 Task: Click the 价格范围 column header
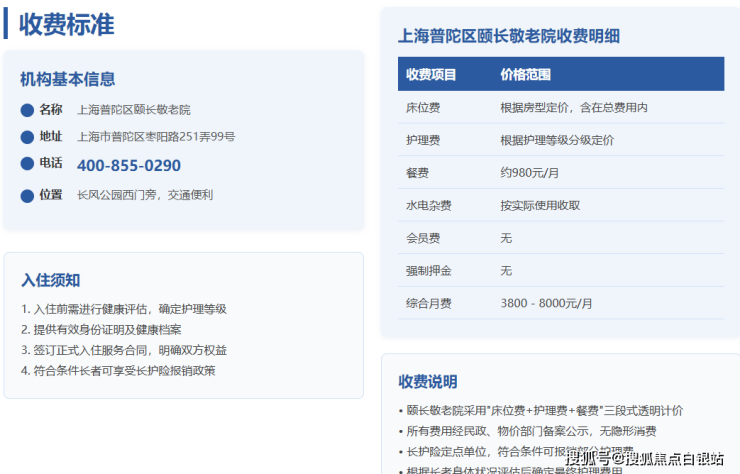click(525, 75)
